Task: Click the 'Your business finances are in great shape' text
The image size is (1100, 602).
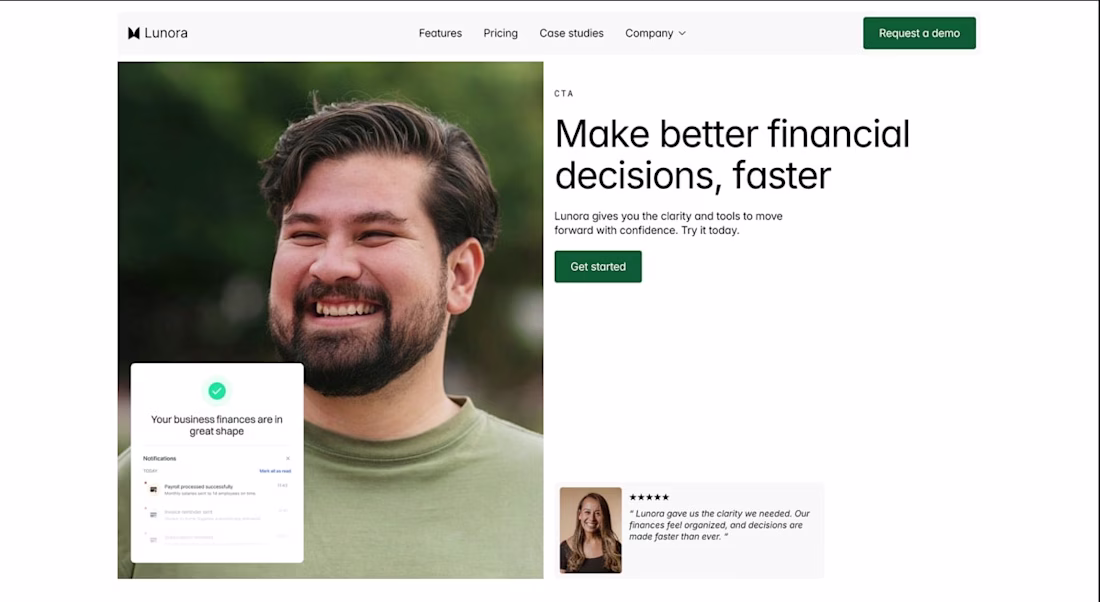Action: coord(217,425)
